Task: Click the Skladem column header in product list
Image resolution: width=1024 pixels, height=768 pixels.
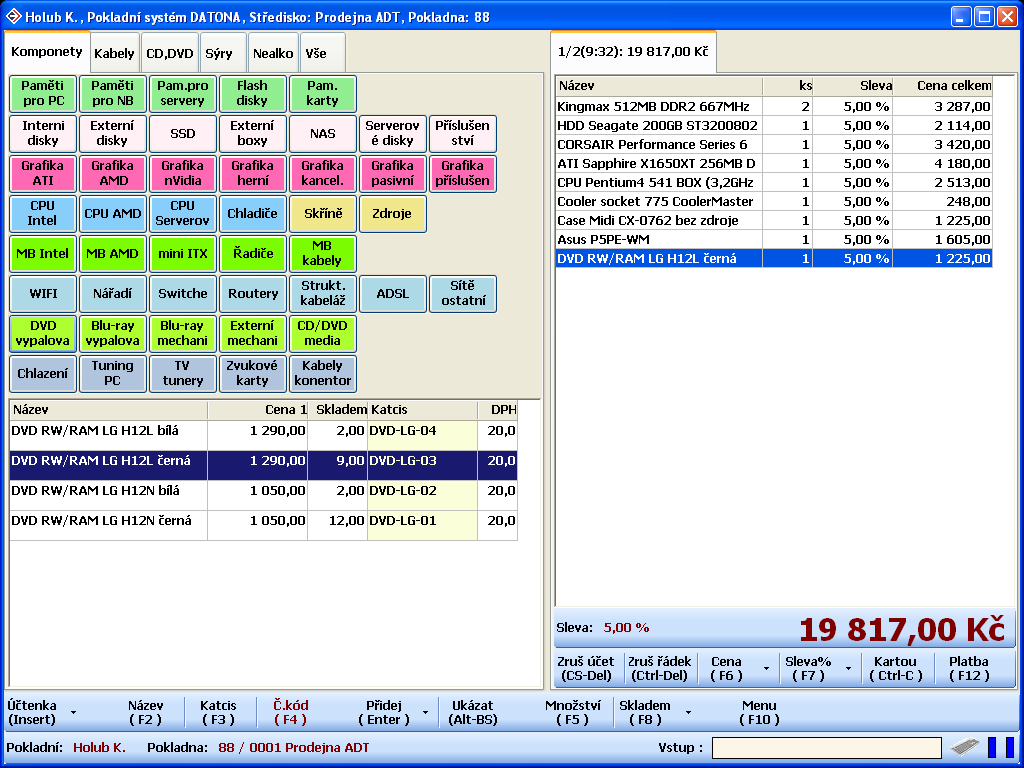Action: tap(338, 410)
